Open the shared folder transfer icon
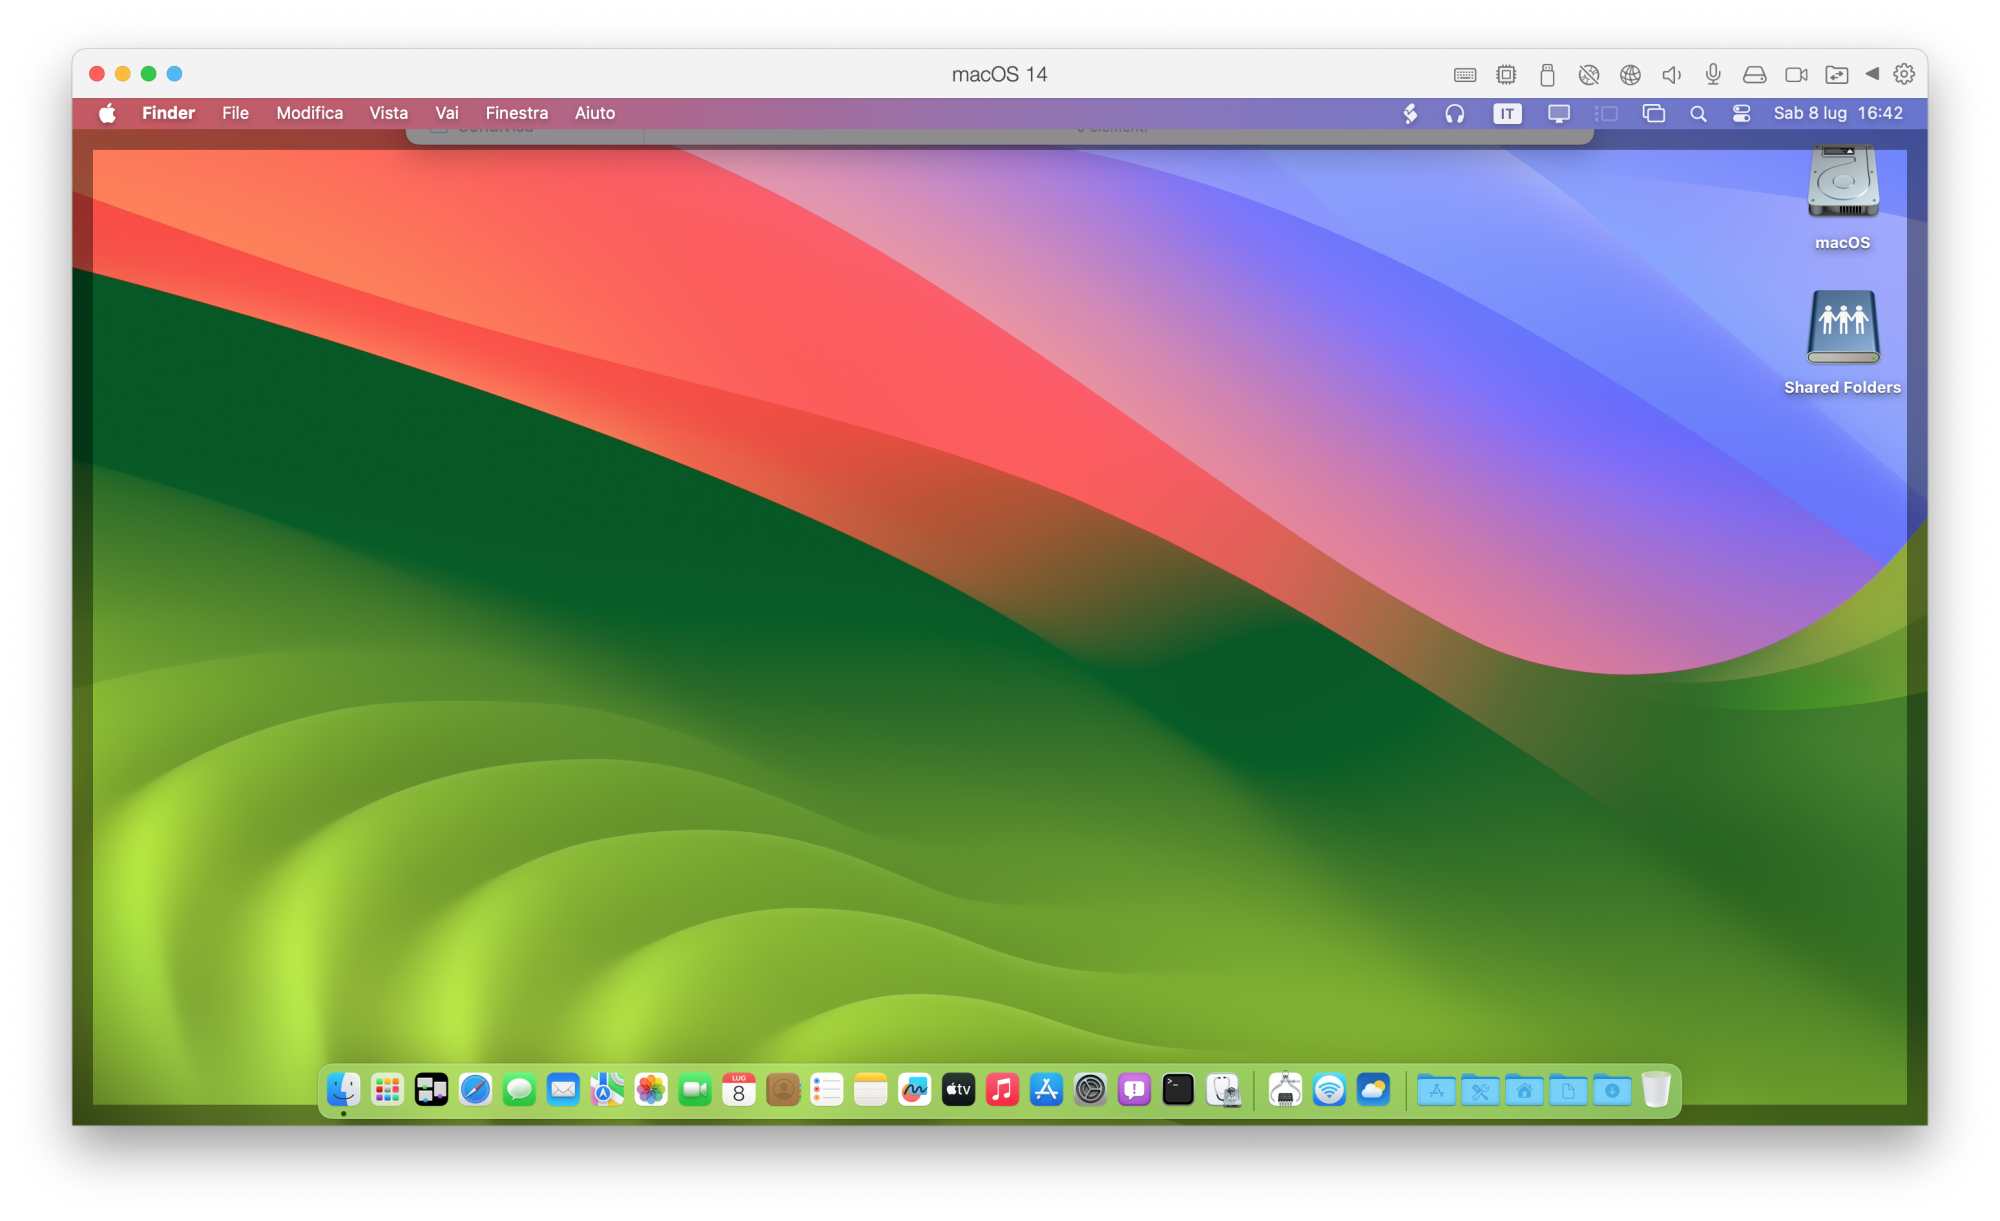Viewport: 2000px width, 1221px height. pos(1837,75)
